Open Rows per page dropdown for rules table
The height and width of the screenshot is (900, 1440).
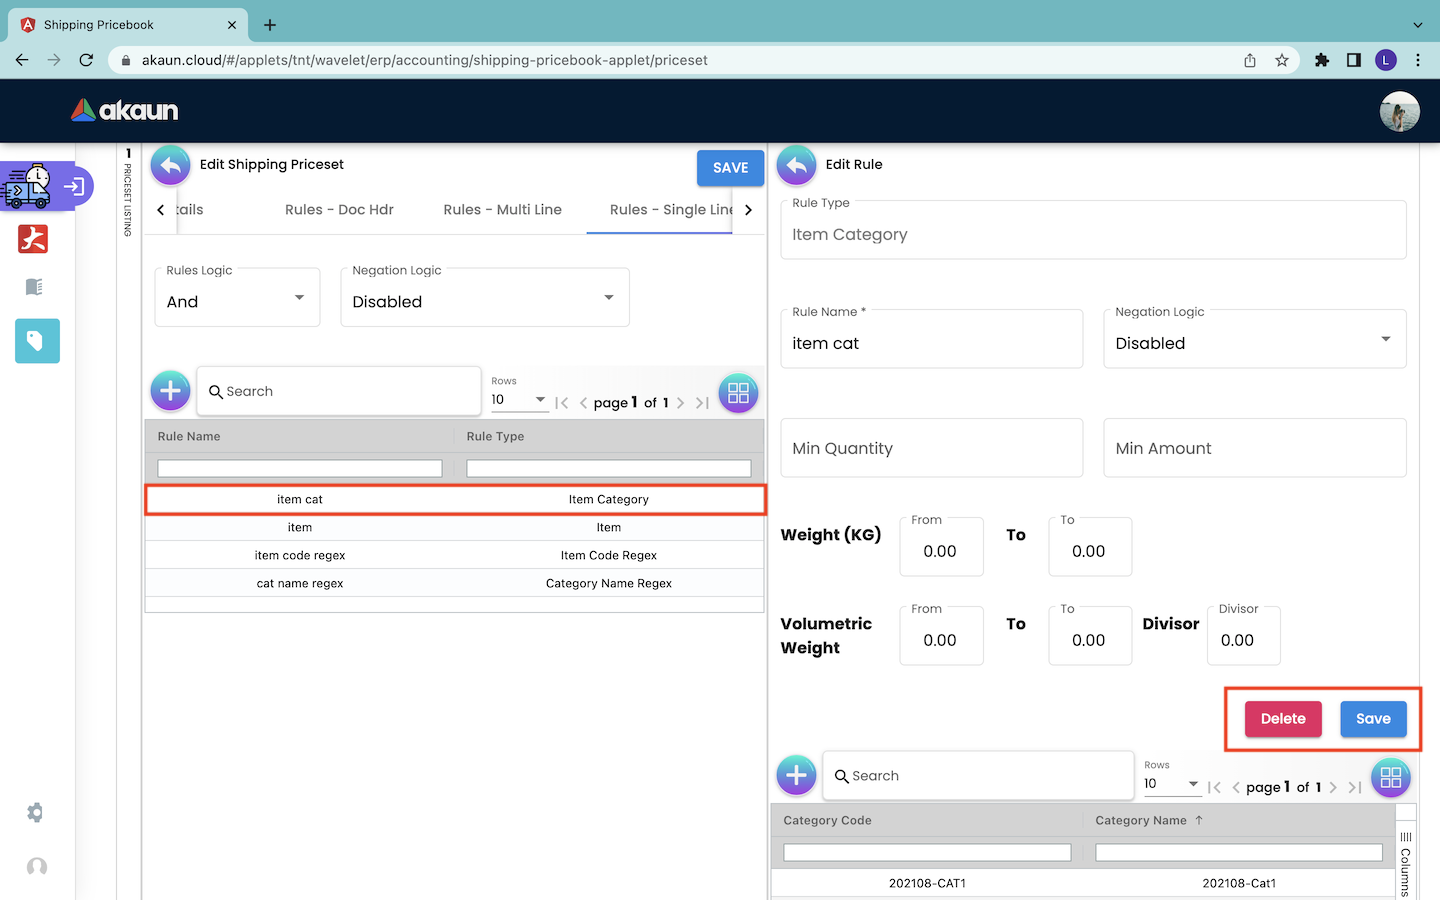(x=518, y=400)
